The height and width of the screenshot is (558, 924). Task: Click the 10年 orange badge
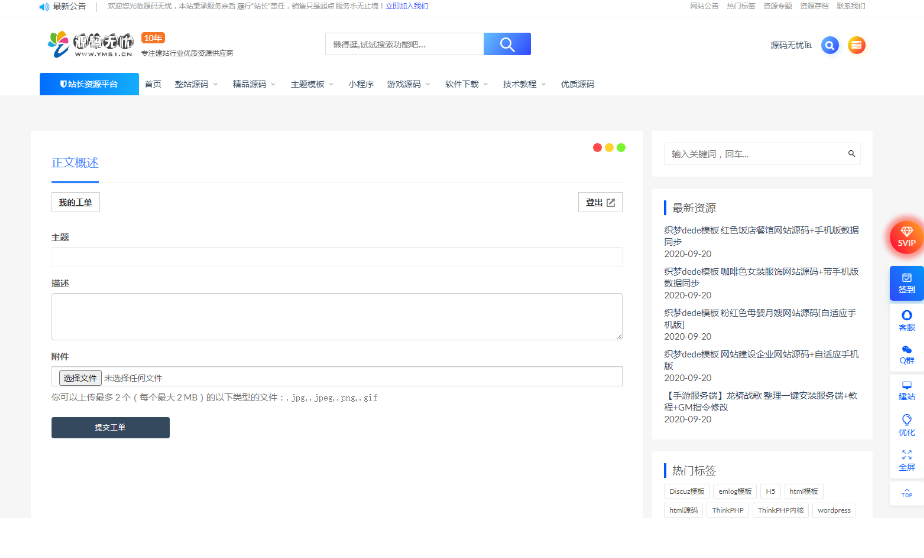pos(153,38)
